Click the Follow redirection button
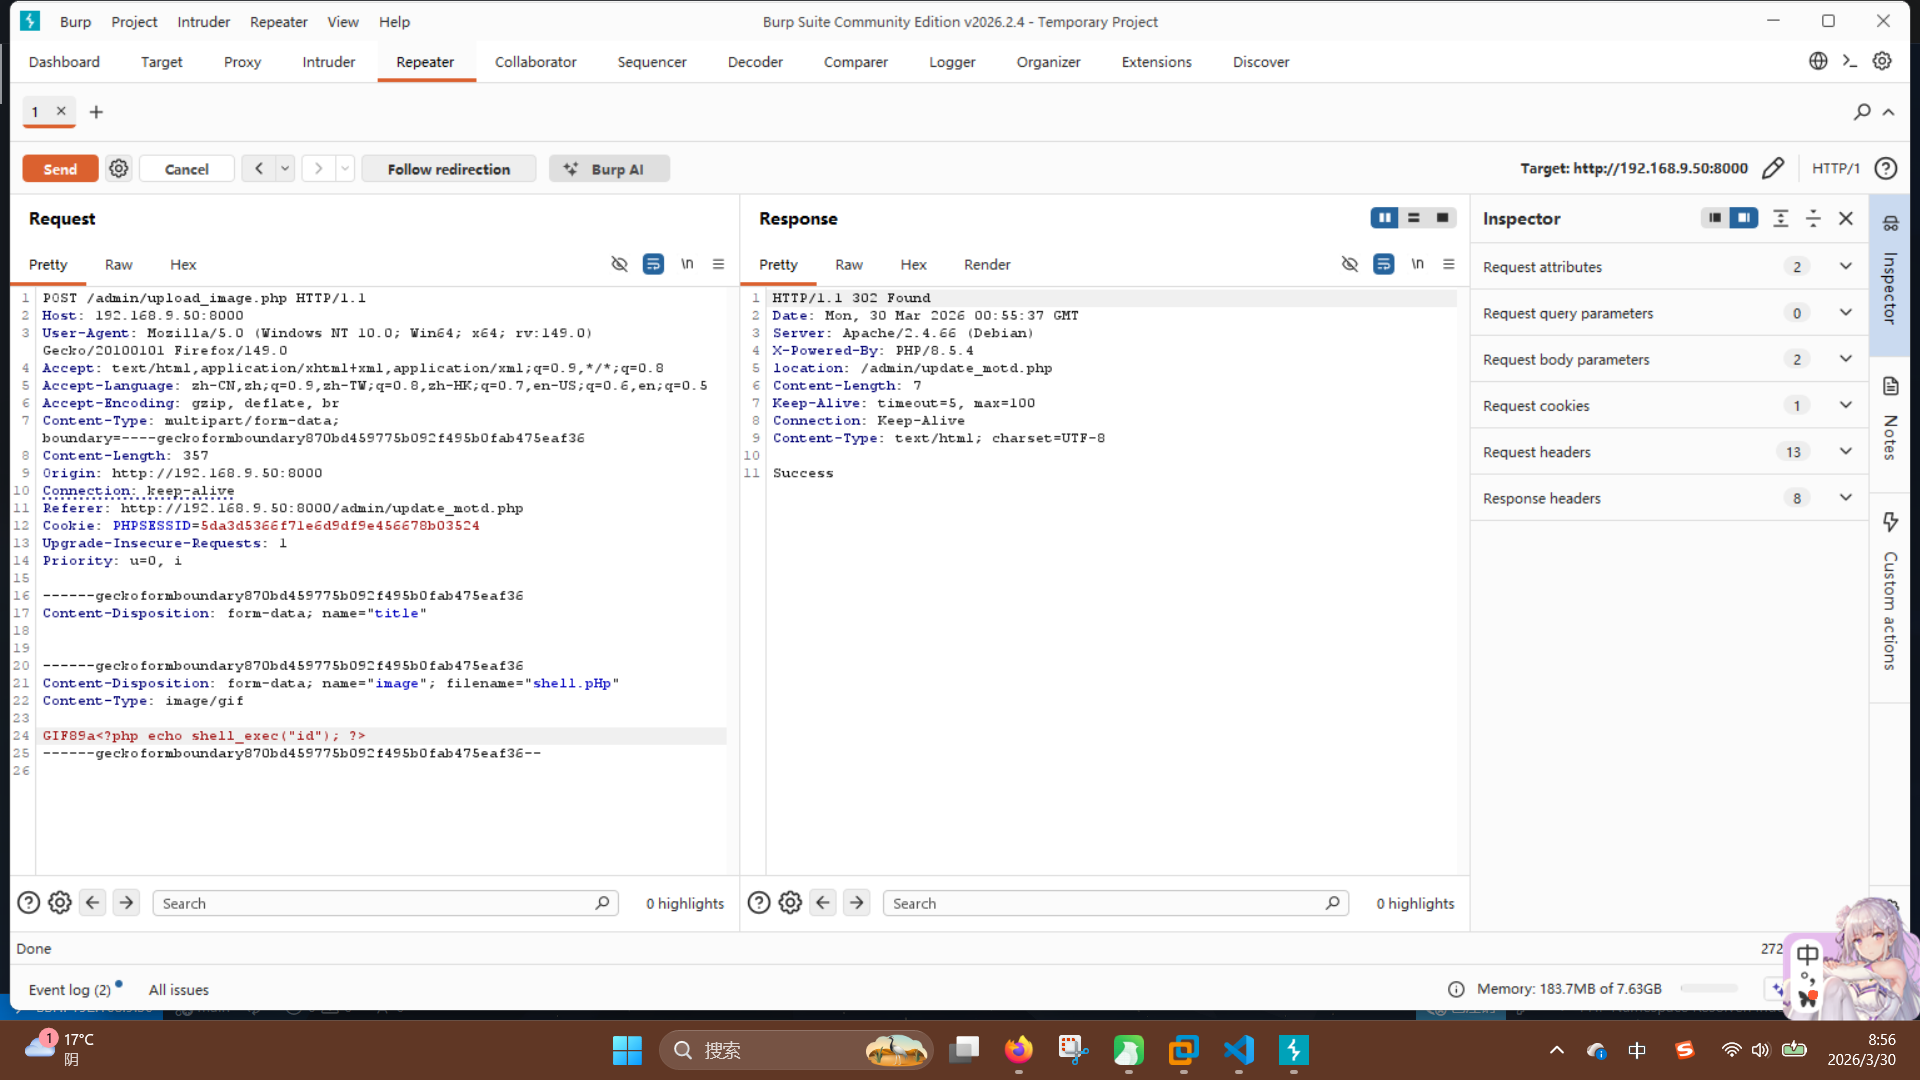 point(448,169)
